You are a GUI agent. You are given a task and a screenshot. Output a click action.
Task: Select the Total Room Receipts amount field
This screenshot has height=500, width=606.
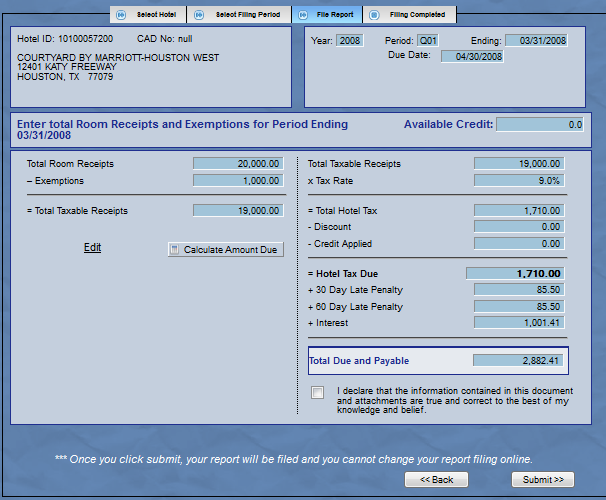[237, 164]
